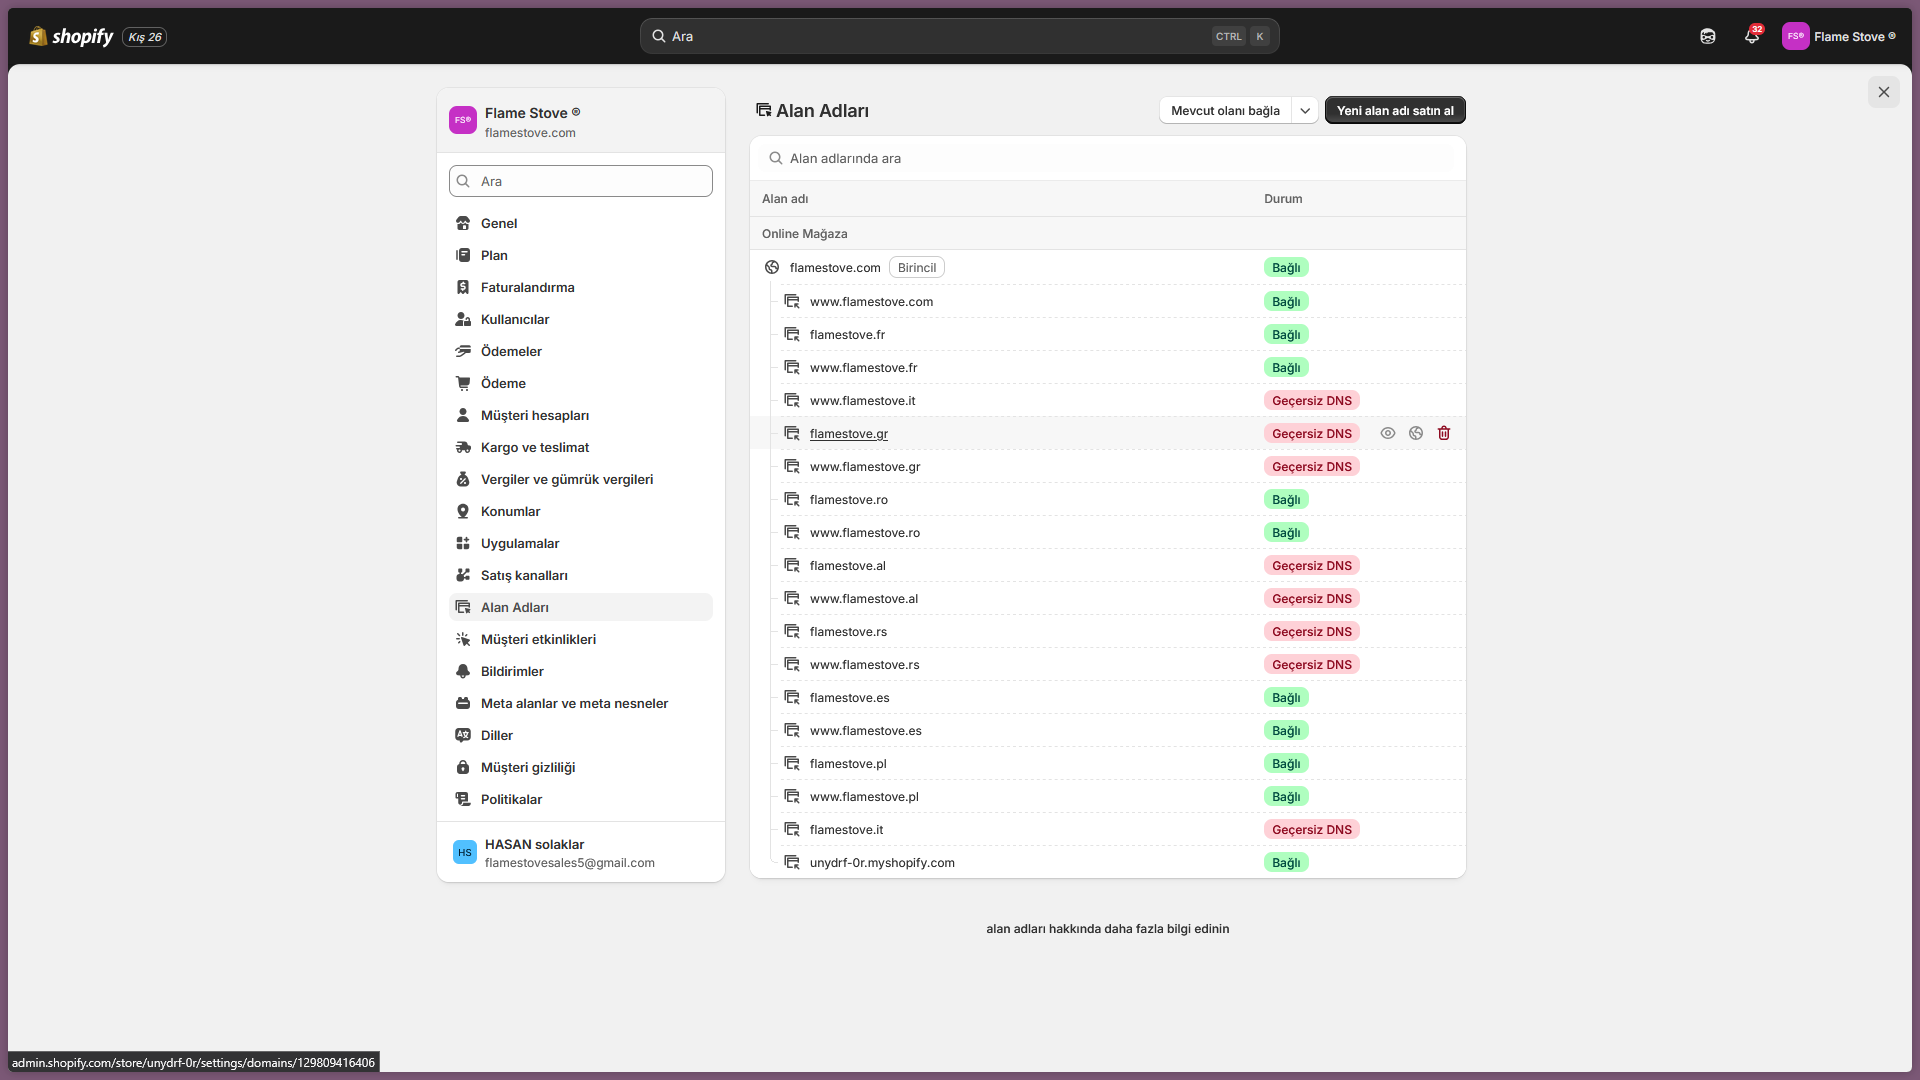Screen dimensions: 1920x1080
Task: Click the globe icon beside flamestove.com
Action: [x=772, y=267]
